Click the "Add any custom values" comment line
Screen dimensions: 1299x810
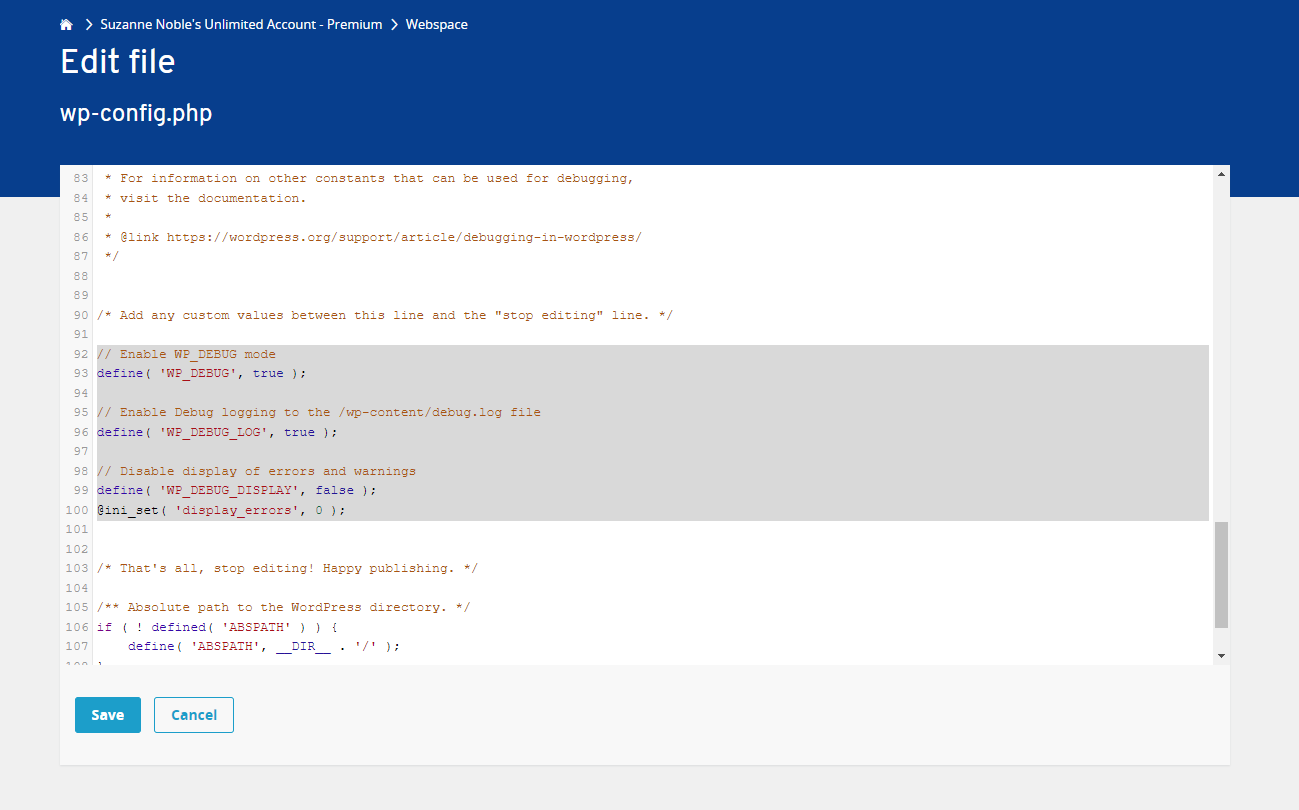tap(385, 315)
